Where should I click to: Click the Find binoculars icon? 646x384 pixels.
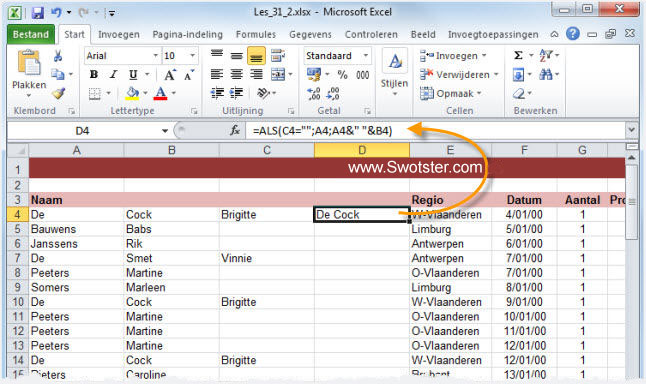546,75
